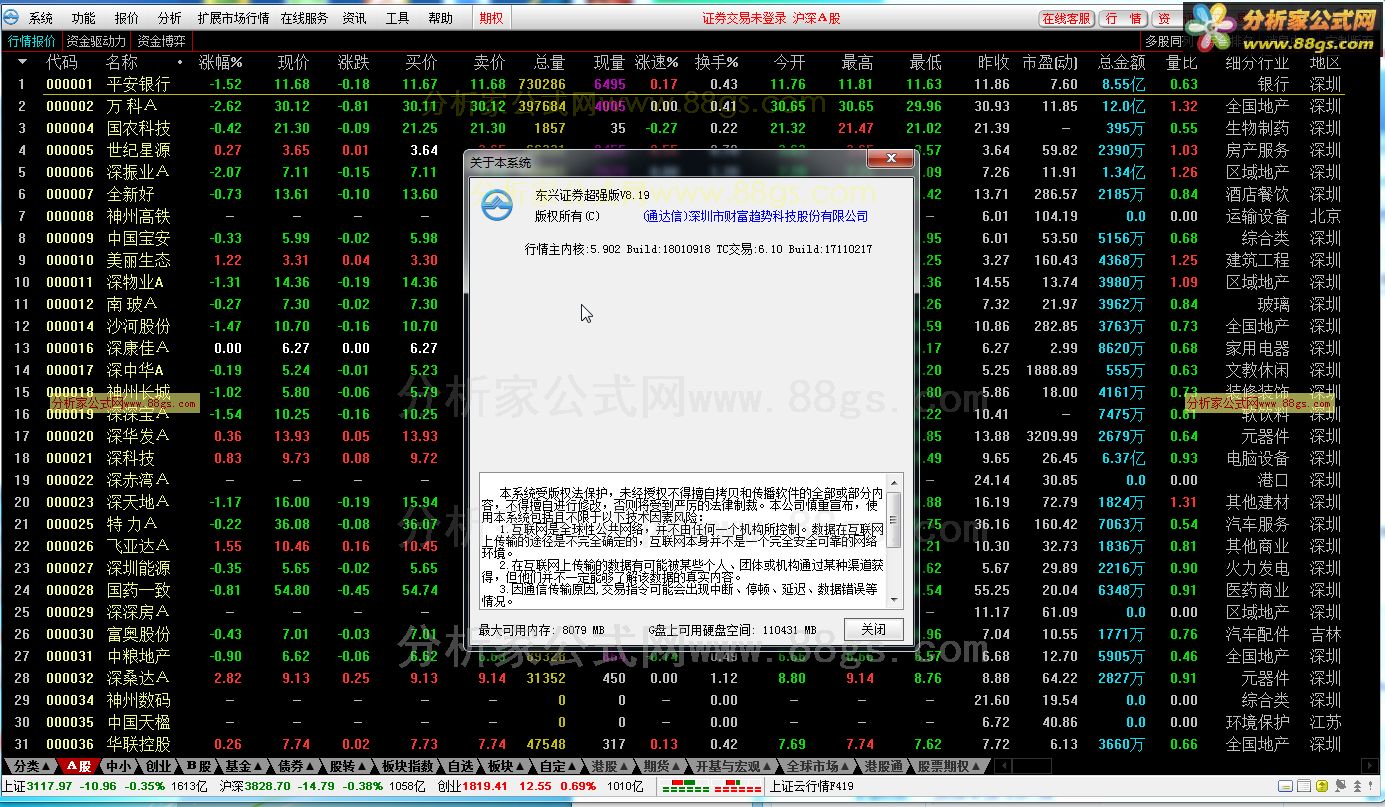Click the red 期权 button in the menu bar
This screenshot has height=807, width=1385.
491,18
